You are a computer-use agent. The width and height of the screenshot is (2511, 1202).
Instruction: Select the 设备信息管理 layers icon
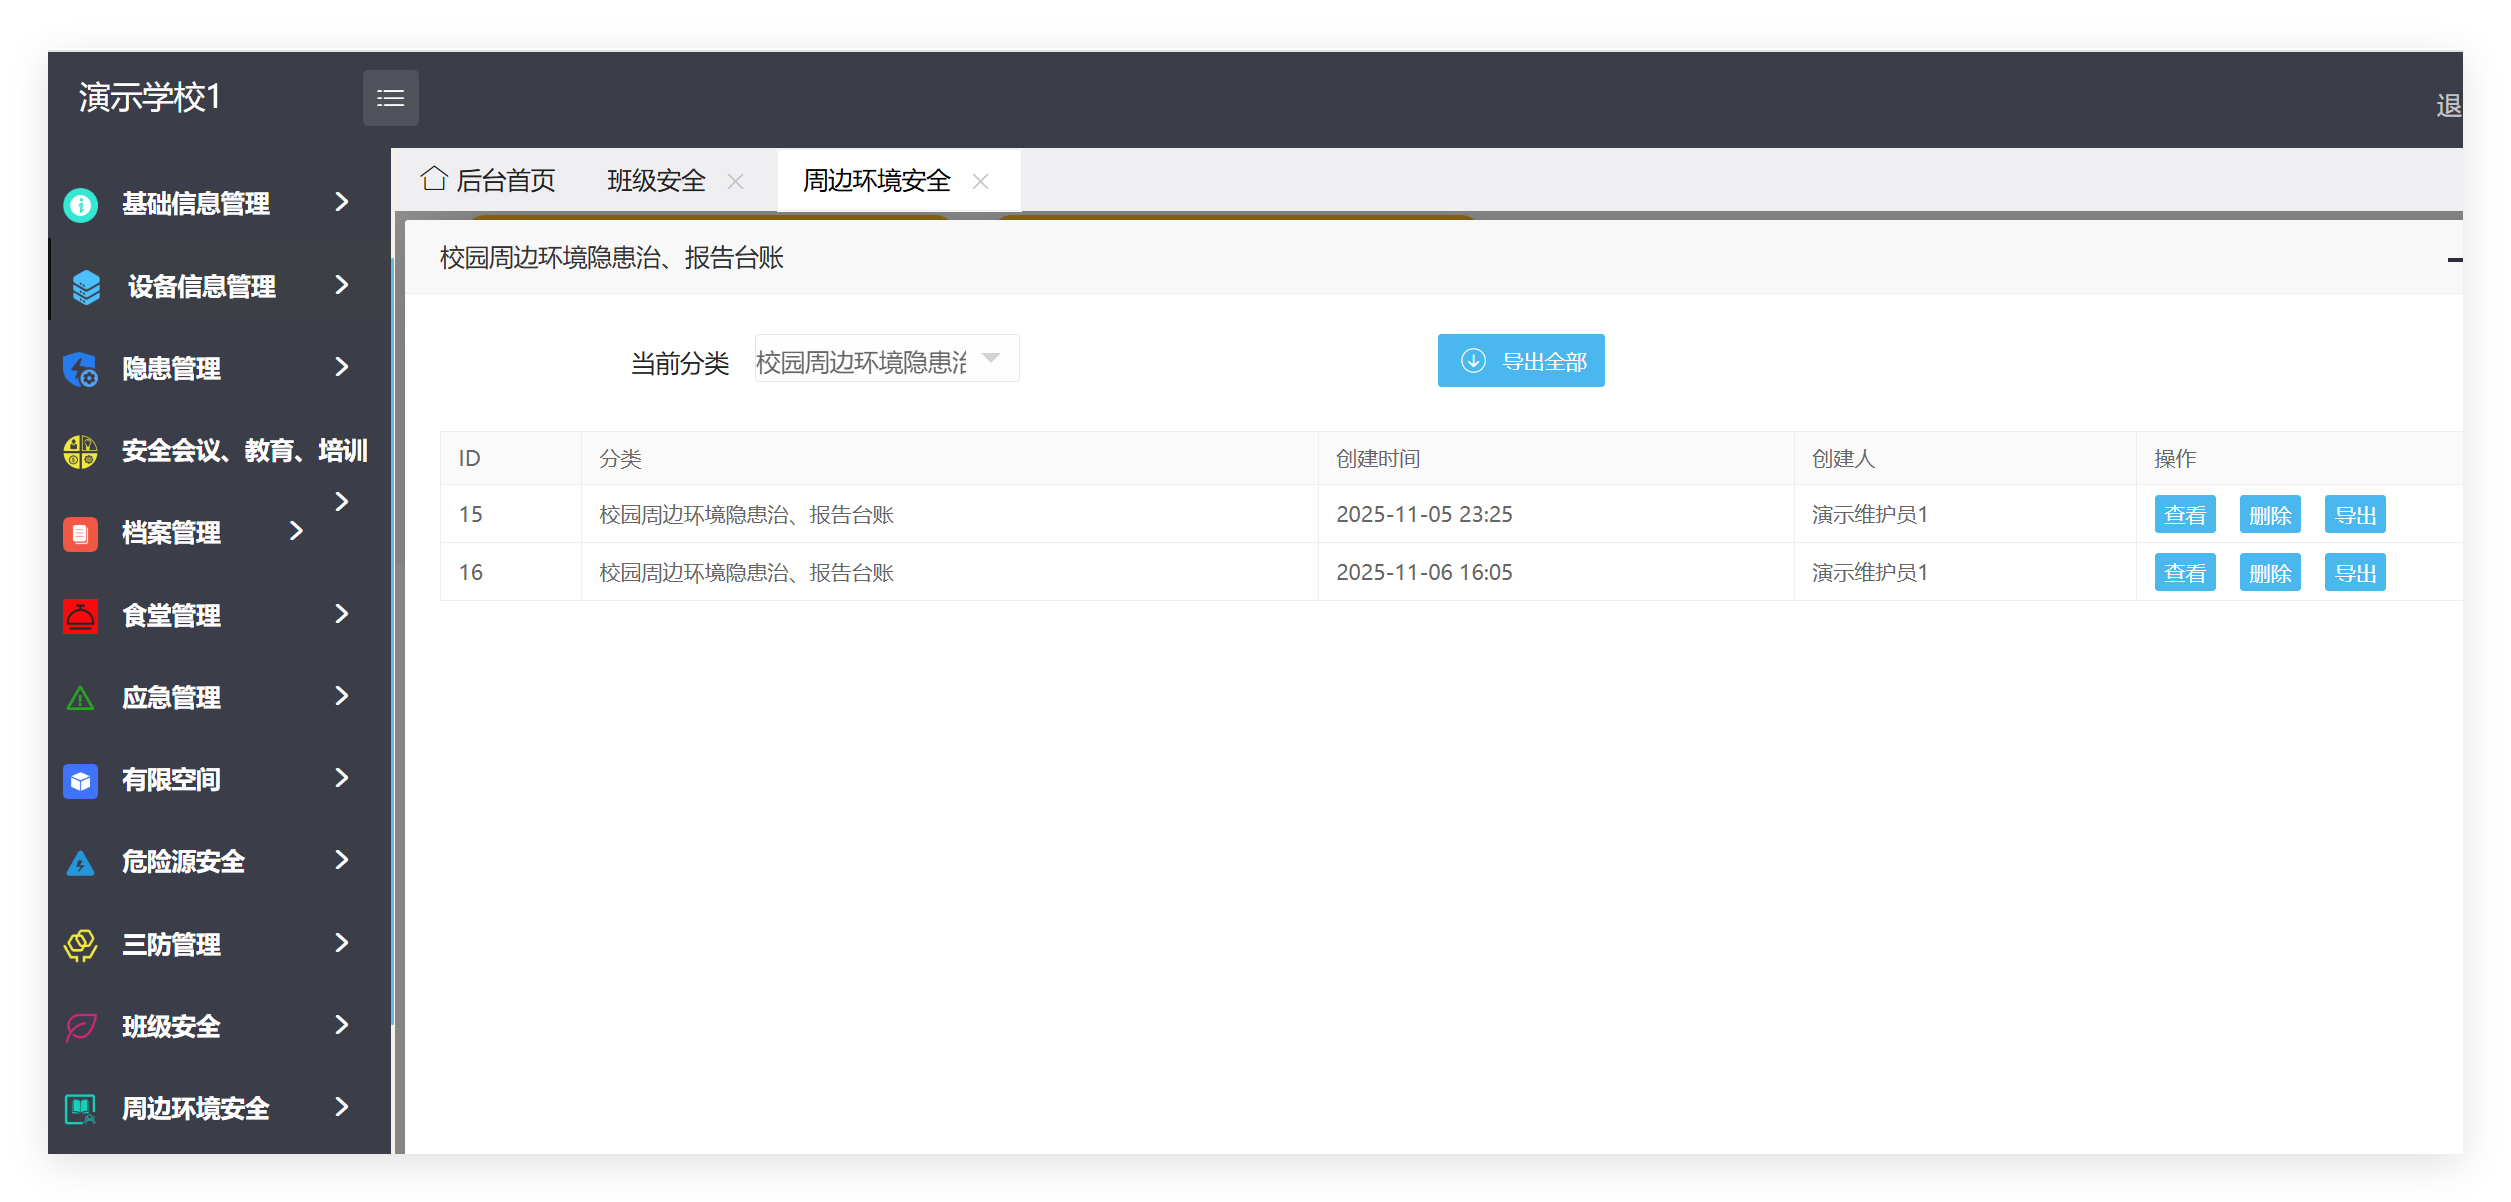[85, 287]
